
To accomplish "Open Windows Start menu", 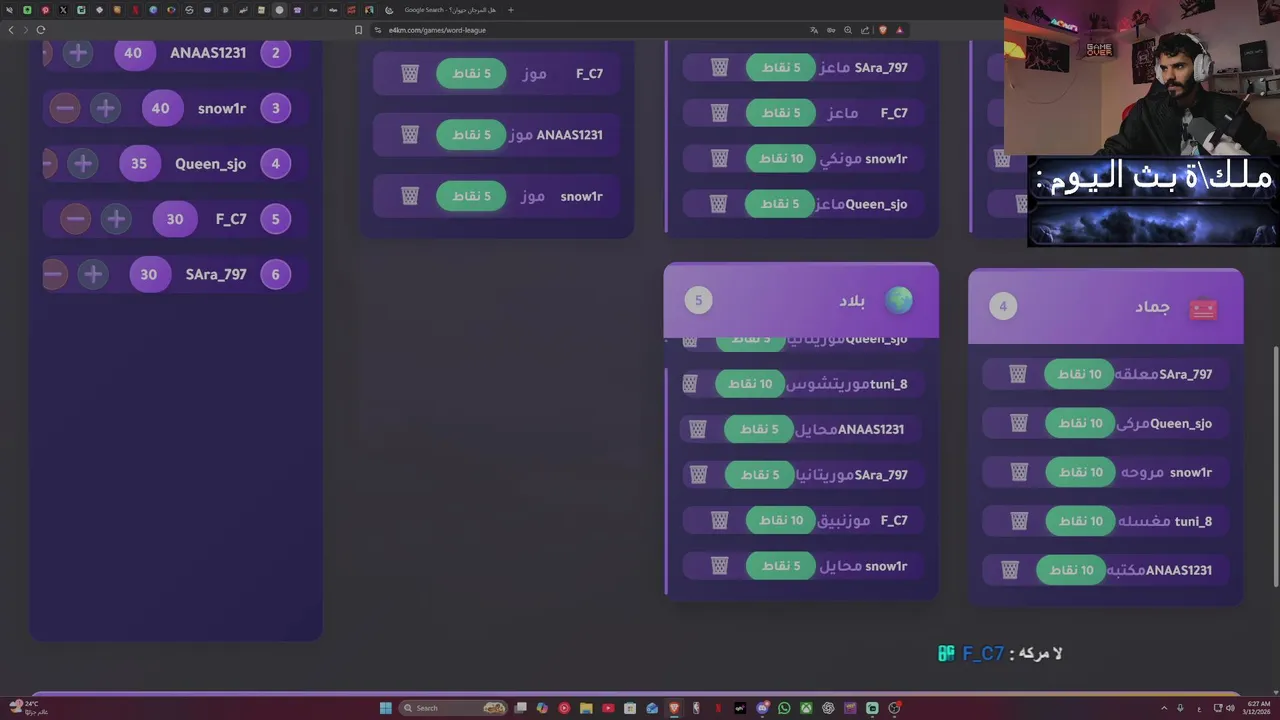I will [385, 708].
